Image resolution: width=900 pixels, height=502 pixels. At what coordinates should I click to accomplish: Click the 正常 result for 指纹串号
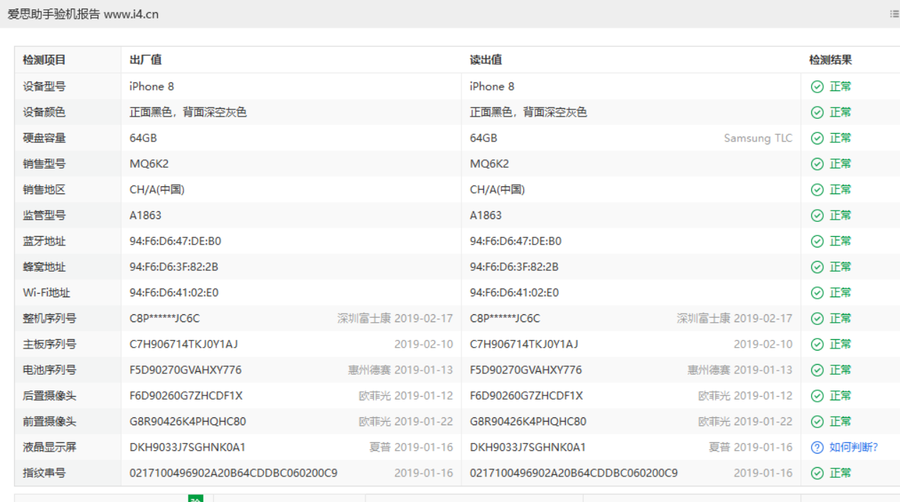[x=840, y=473]
